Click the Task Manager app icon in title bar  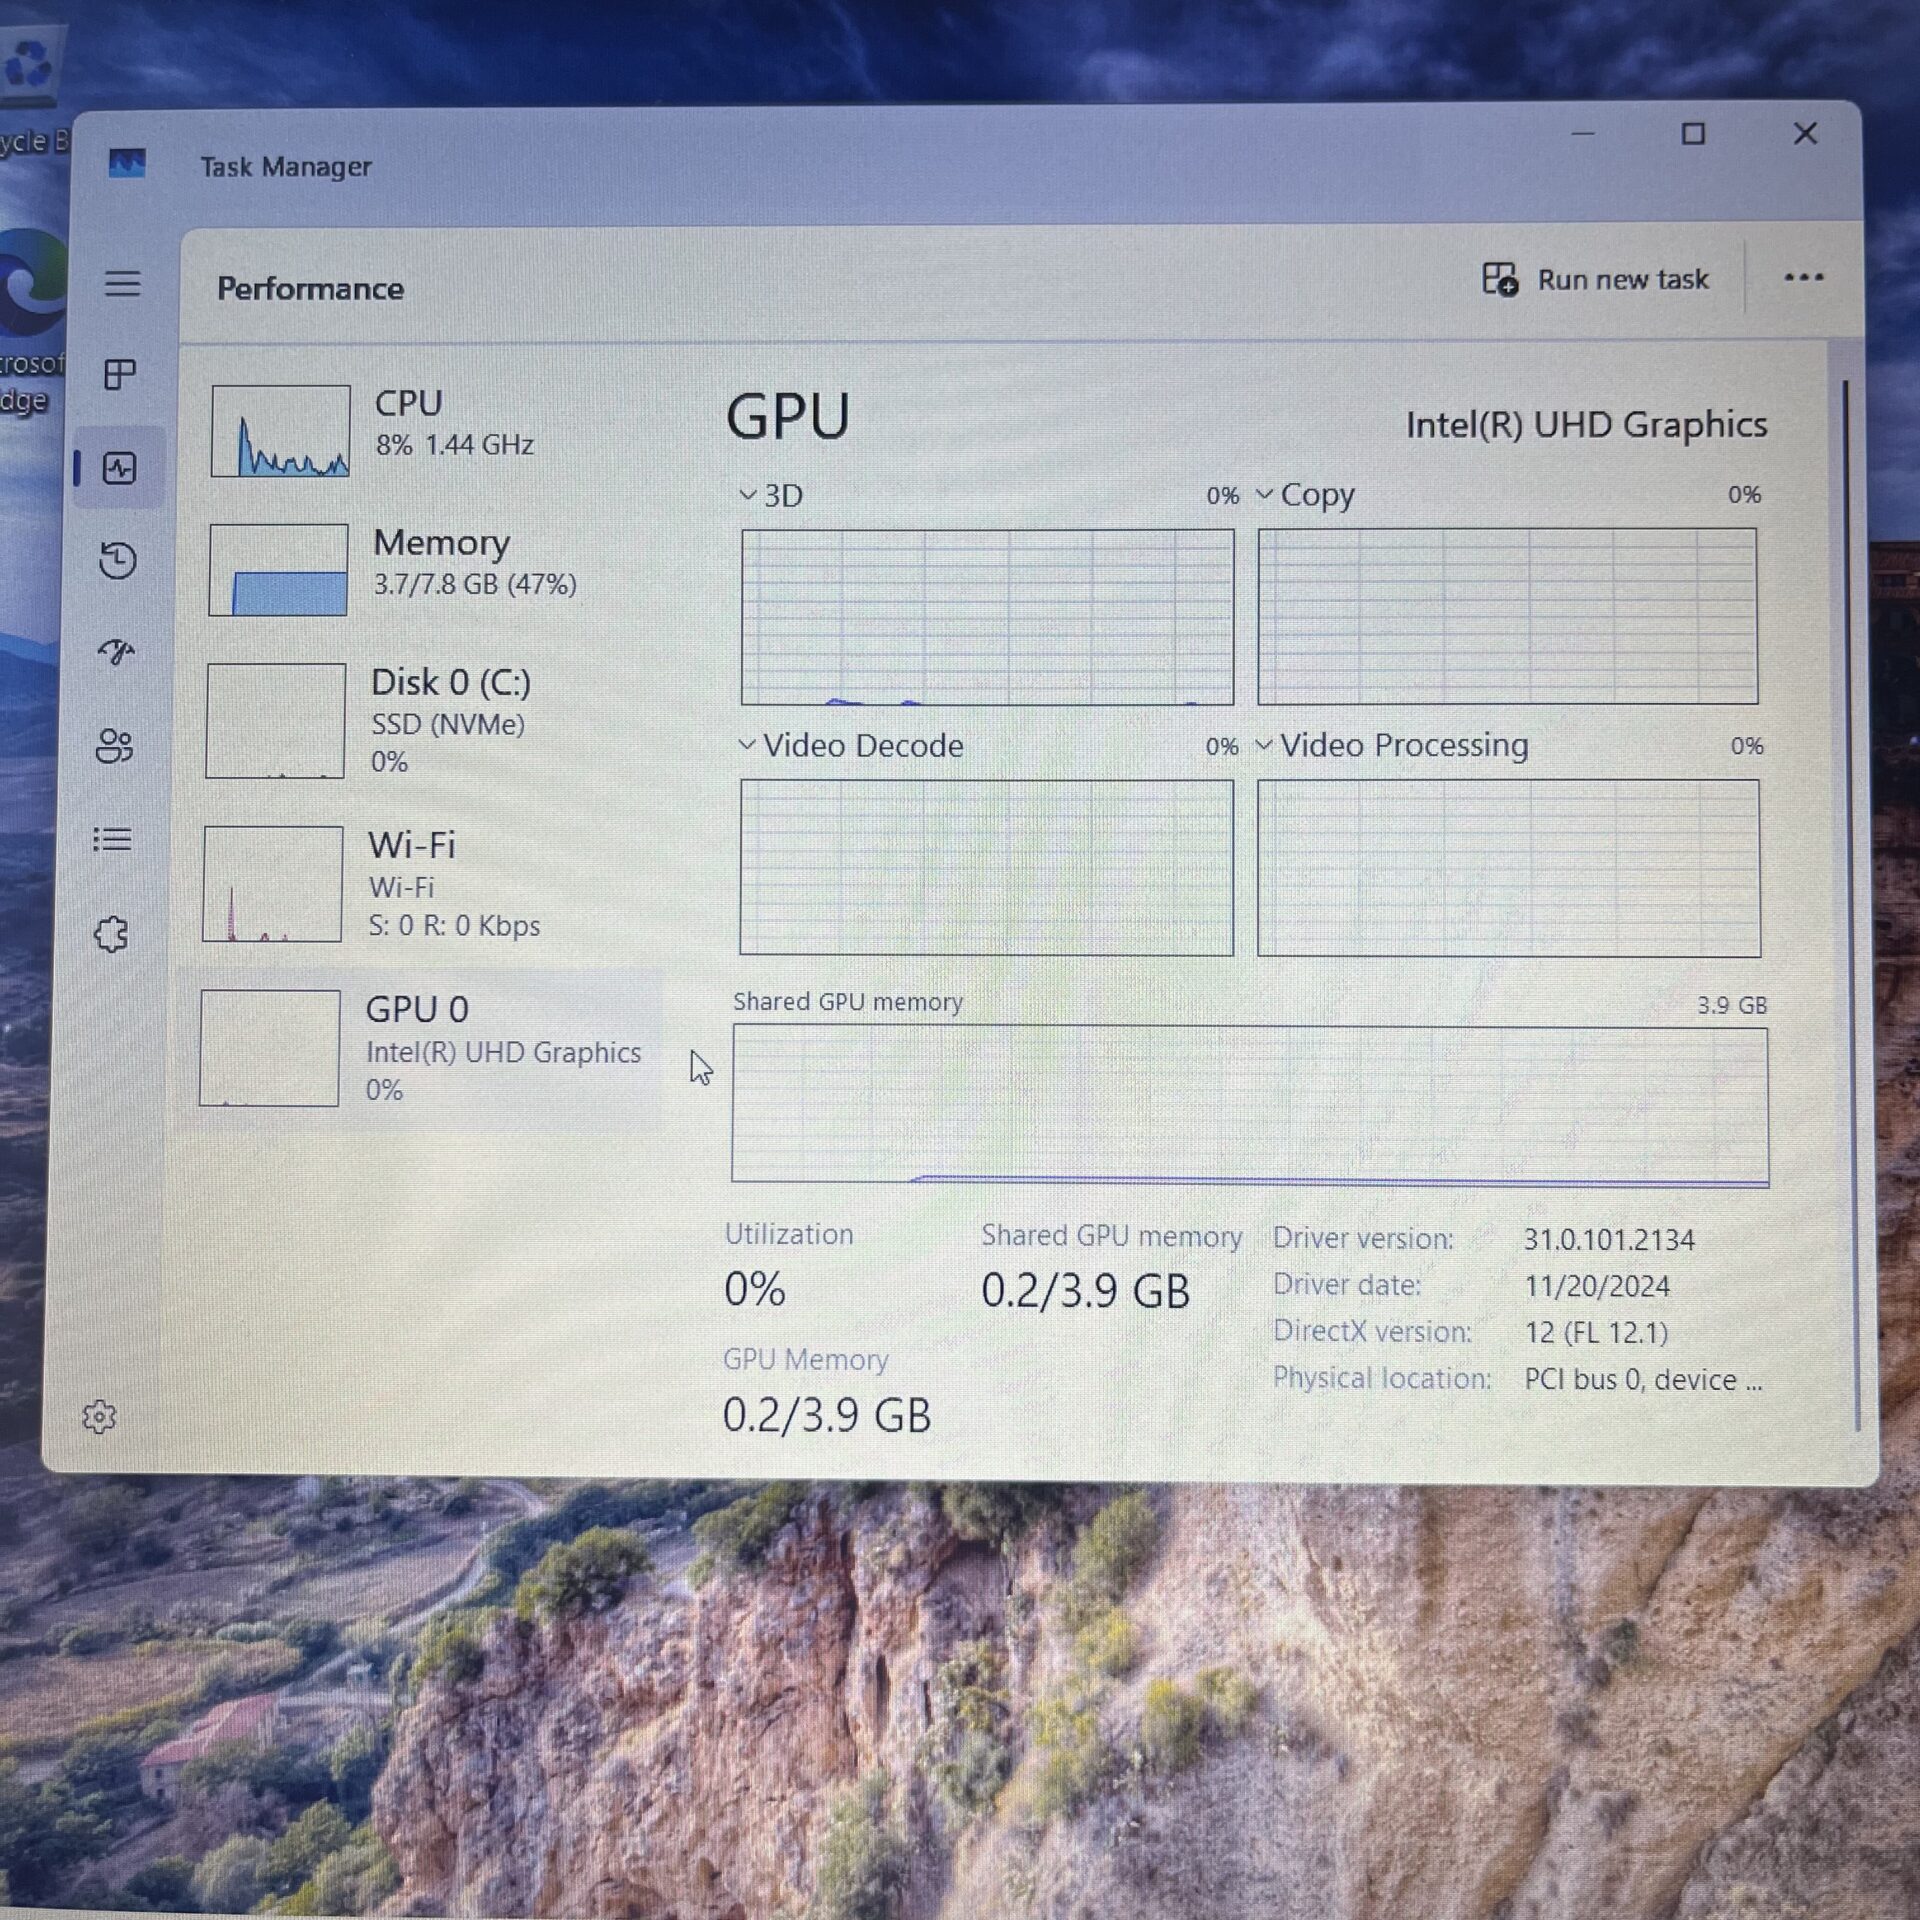coord(127,163)
